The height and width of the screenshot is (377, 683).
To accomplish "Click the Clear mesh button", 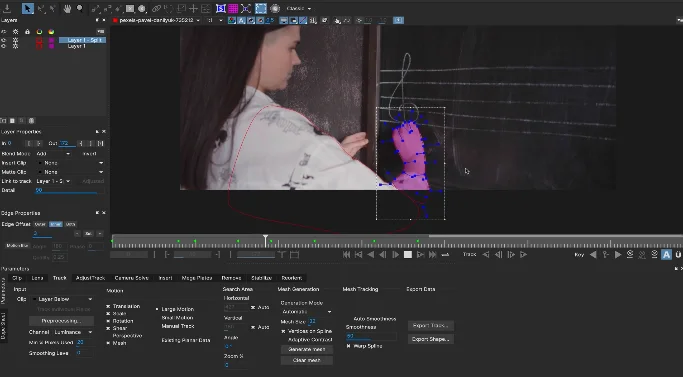I will click(x=307, y=360).
